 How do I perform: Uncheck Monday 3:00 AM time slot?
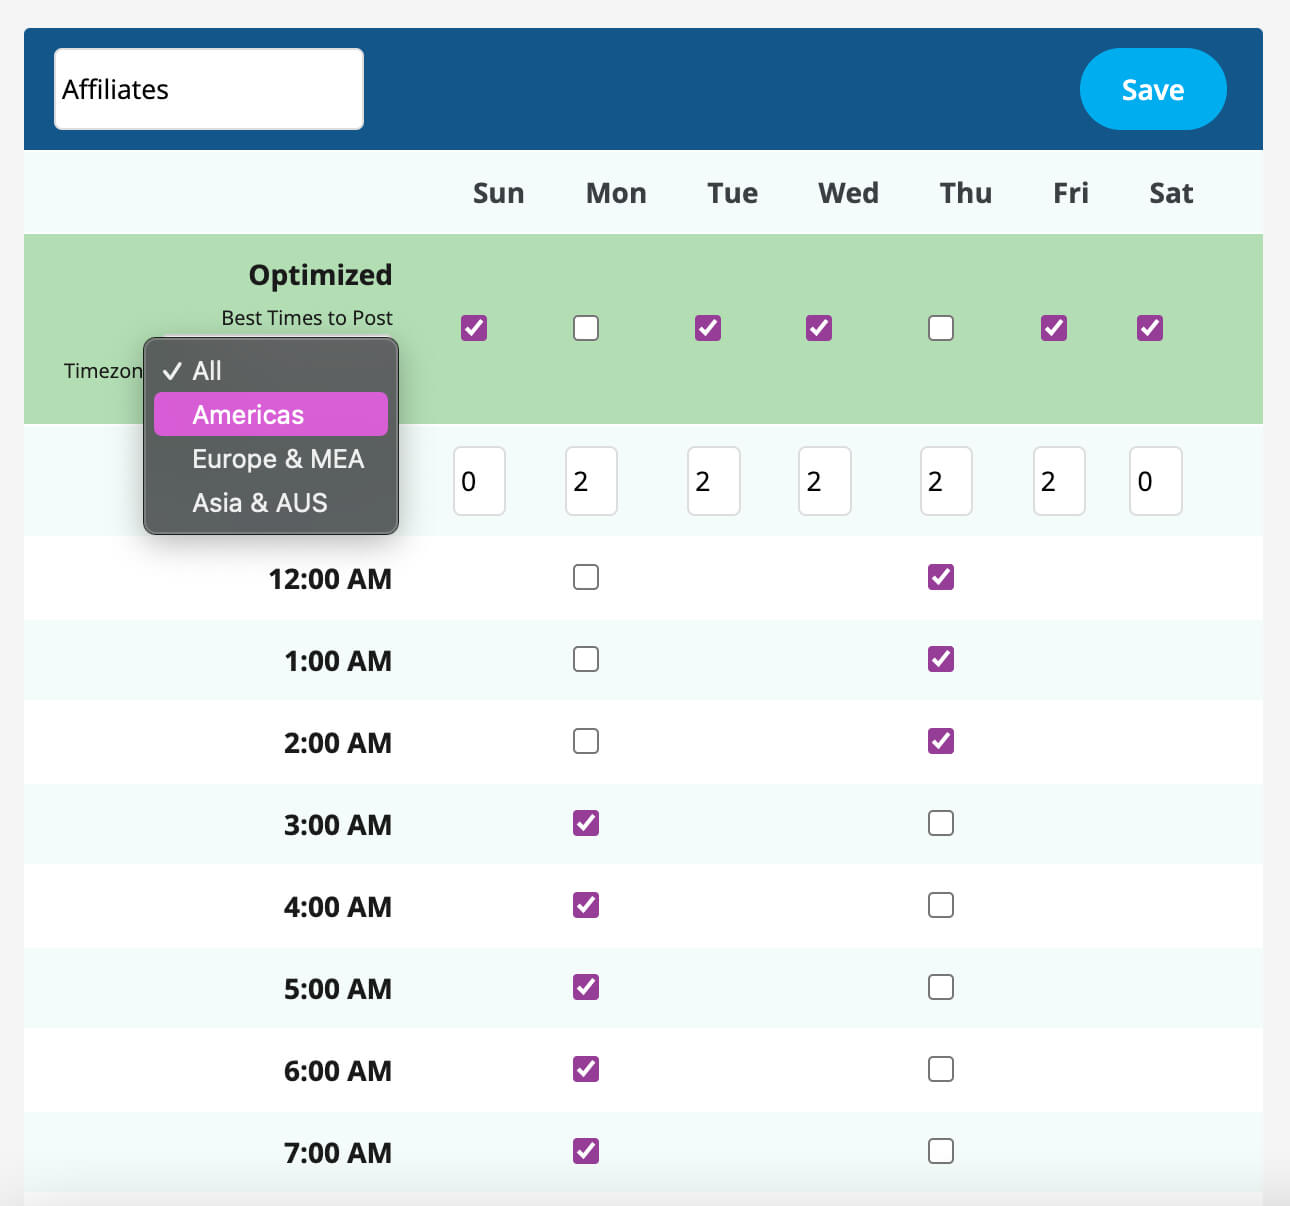coord(586,823)
